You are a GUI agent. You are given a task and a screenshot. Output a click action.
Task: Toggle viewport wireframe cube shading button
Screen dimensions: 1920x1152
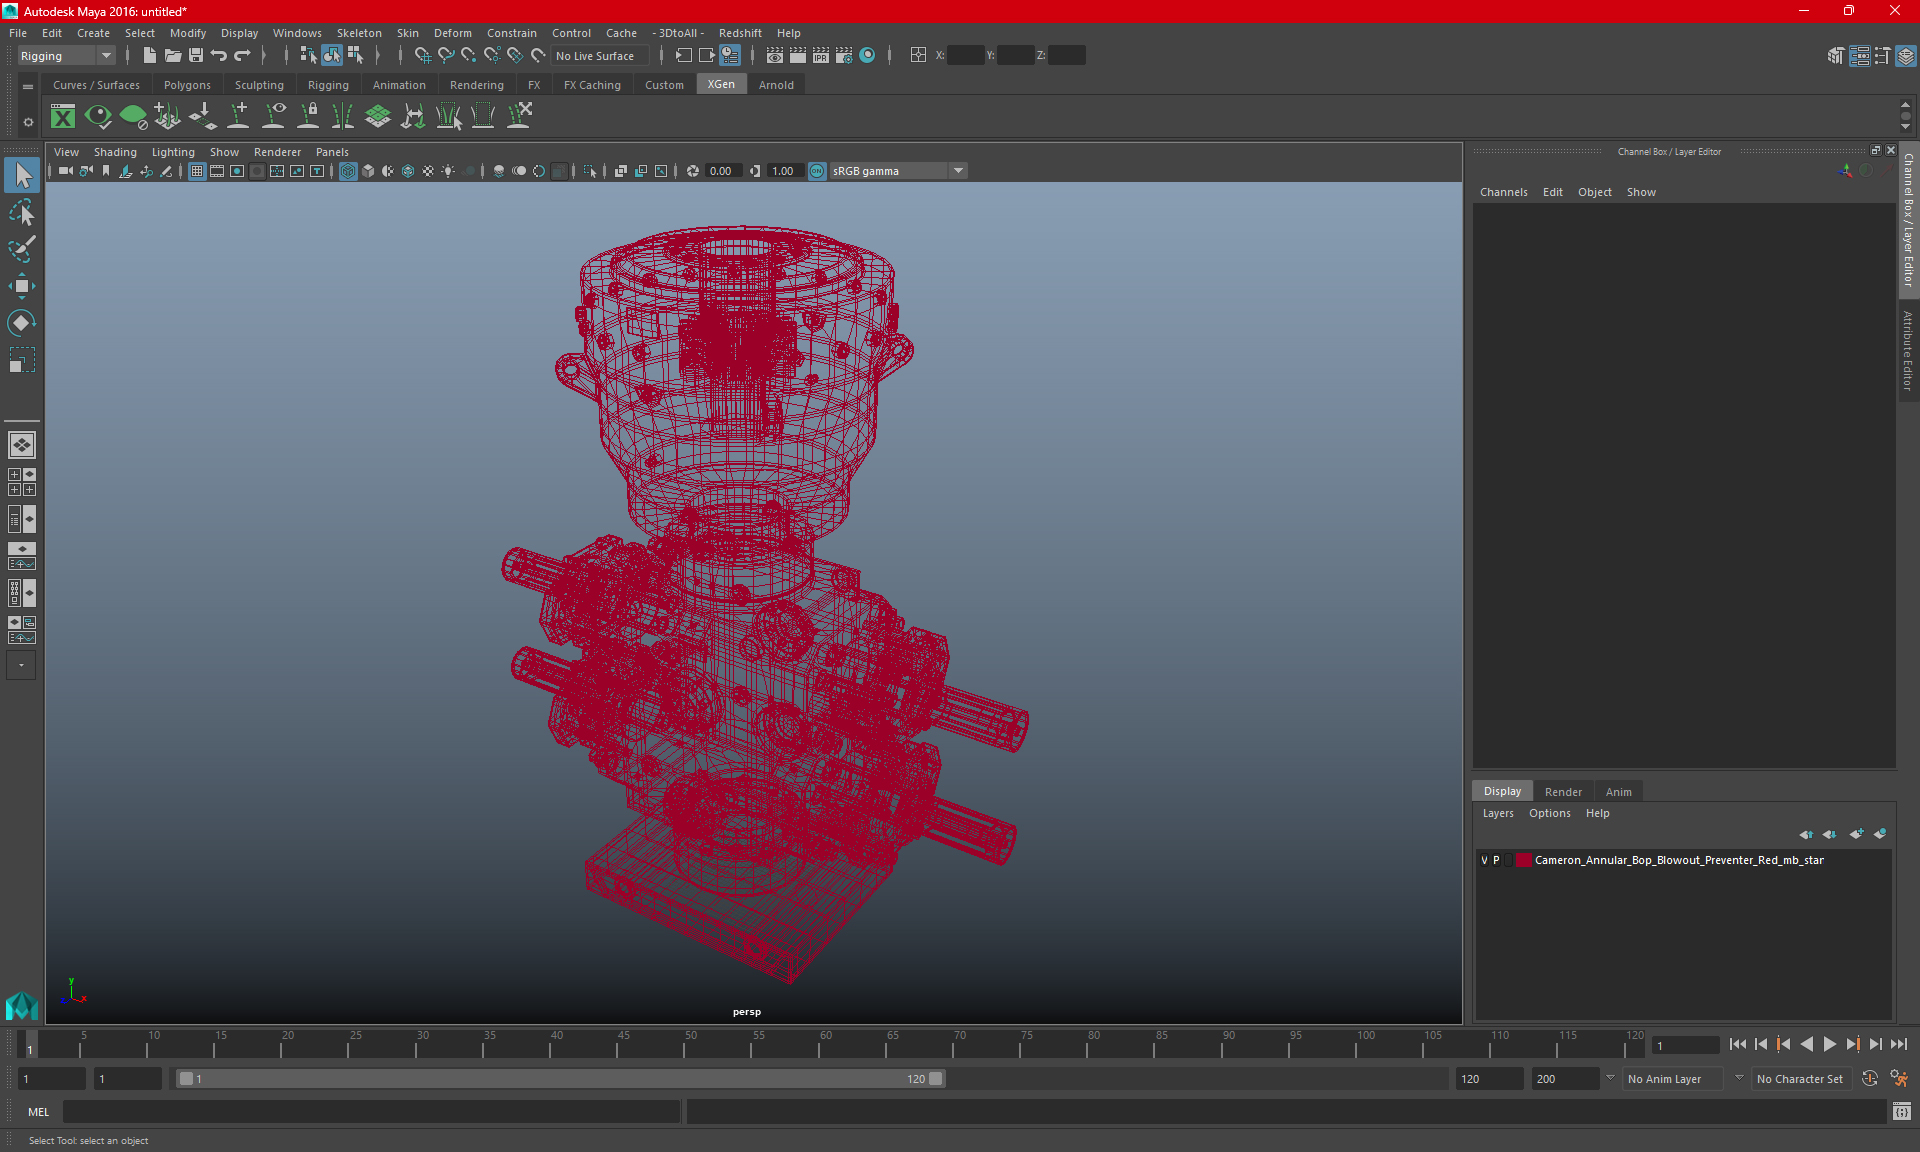point(348,171)
